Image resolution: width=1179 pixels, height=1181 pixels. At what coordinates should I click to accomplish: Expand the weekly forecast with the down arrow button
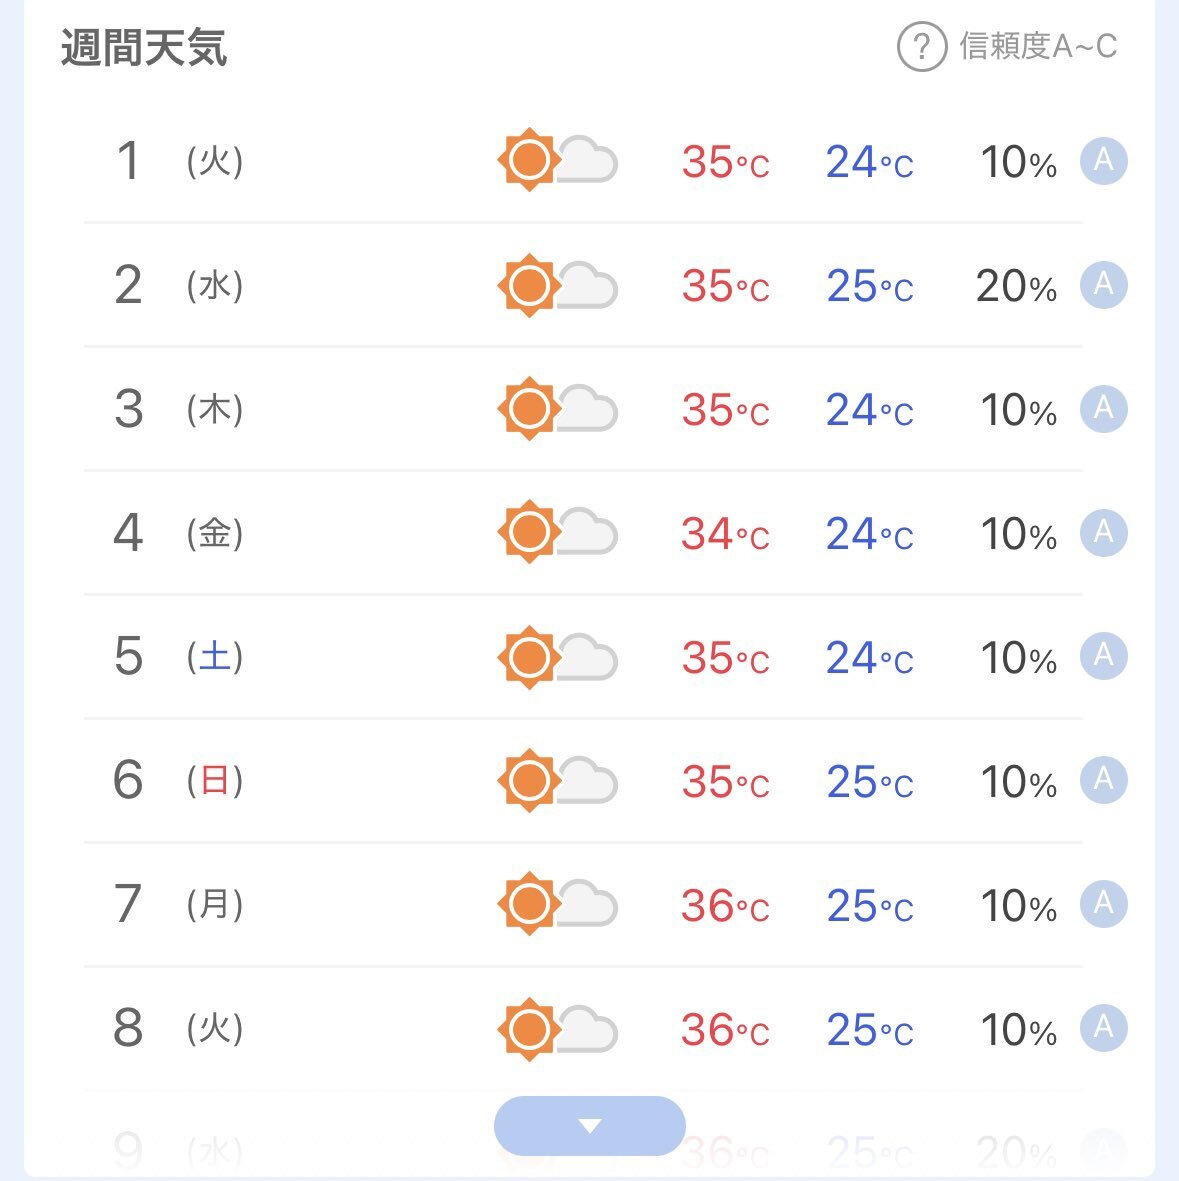(590, 1125)
